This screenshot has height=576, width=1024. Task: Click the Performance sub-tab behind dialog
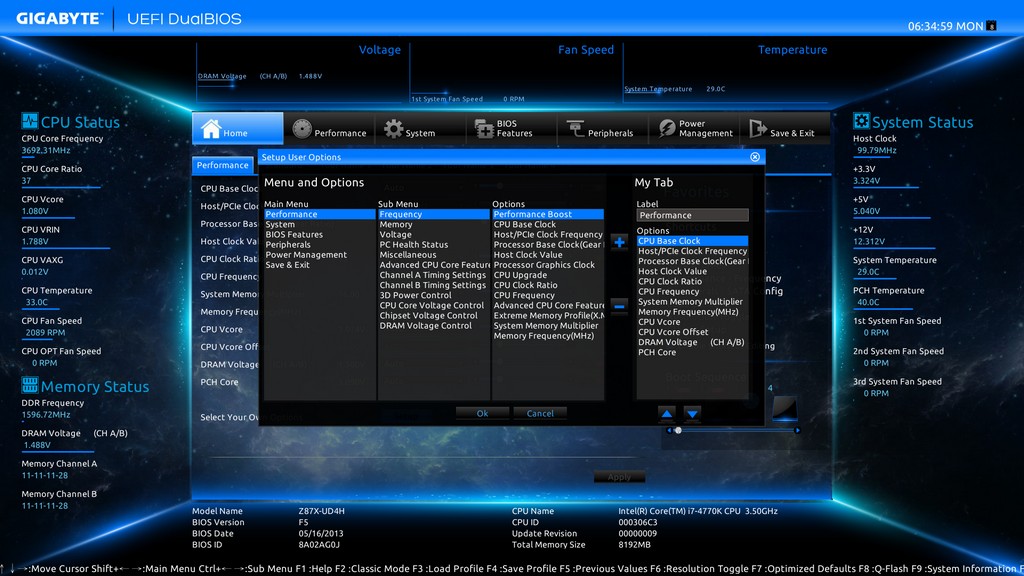223,165
